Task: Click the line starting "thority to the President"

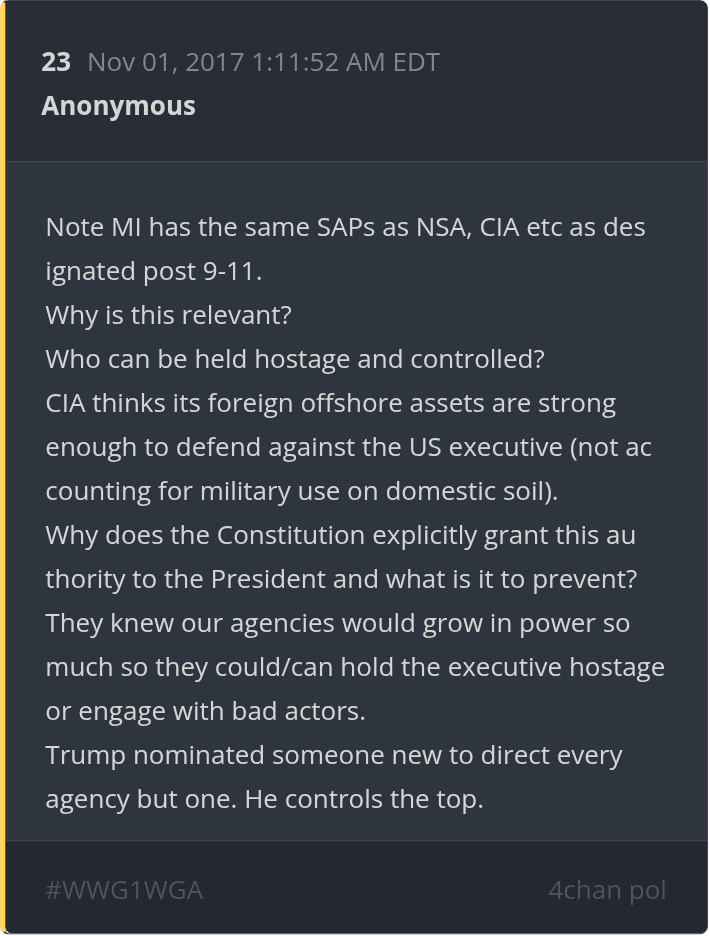Action: pos(343,579)
